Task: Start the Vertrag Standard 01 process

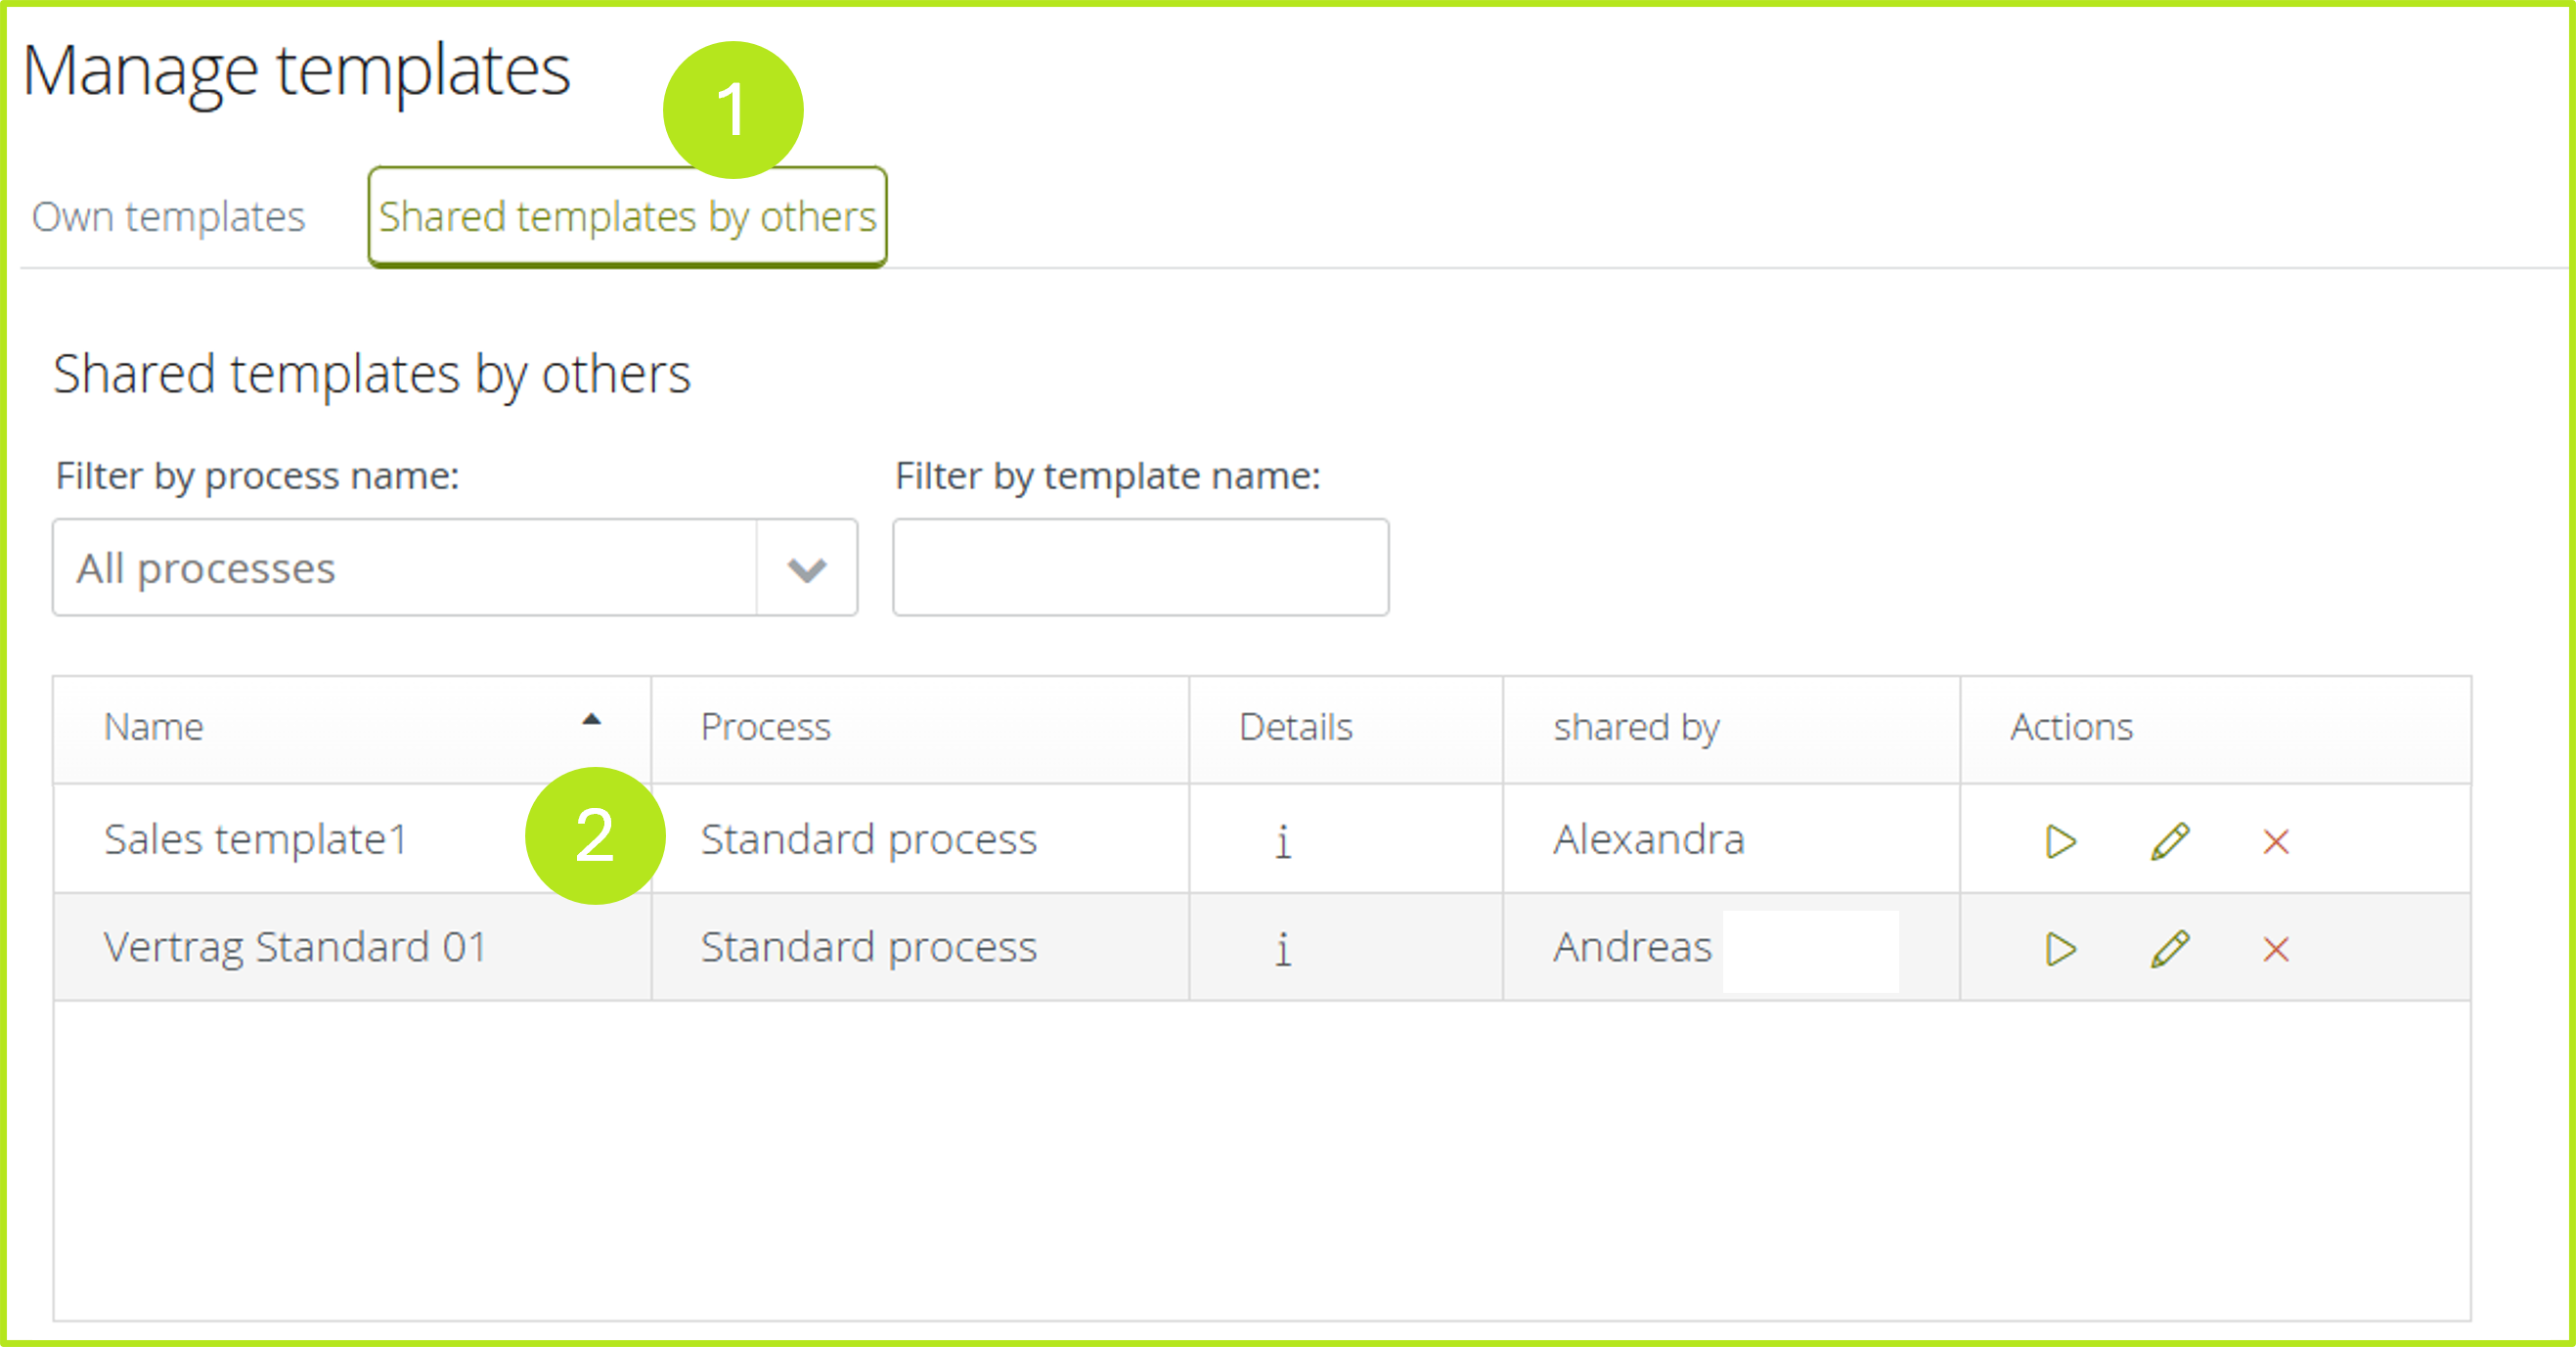Action: (x=2060, y=949)
